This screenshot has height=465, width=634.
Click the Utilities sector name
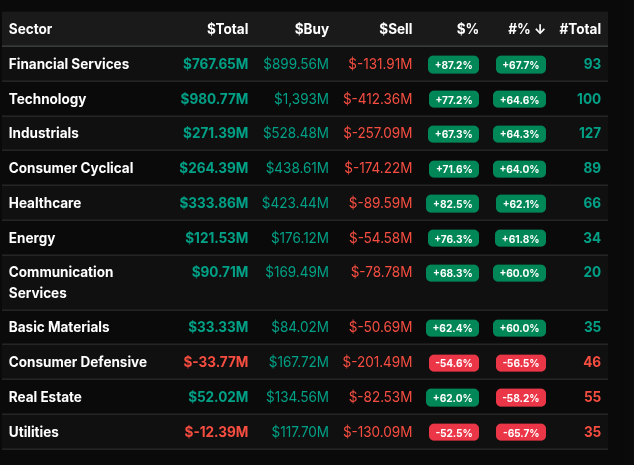coord(34,432)
